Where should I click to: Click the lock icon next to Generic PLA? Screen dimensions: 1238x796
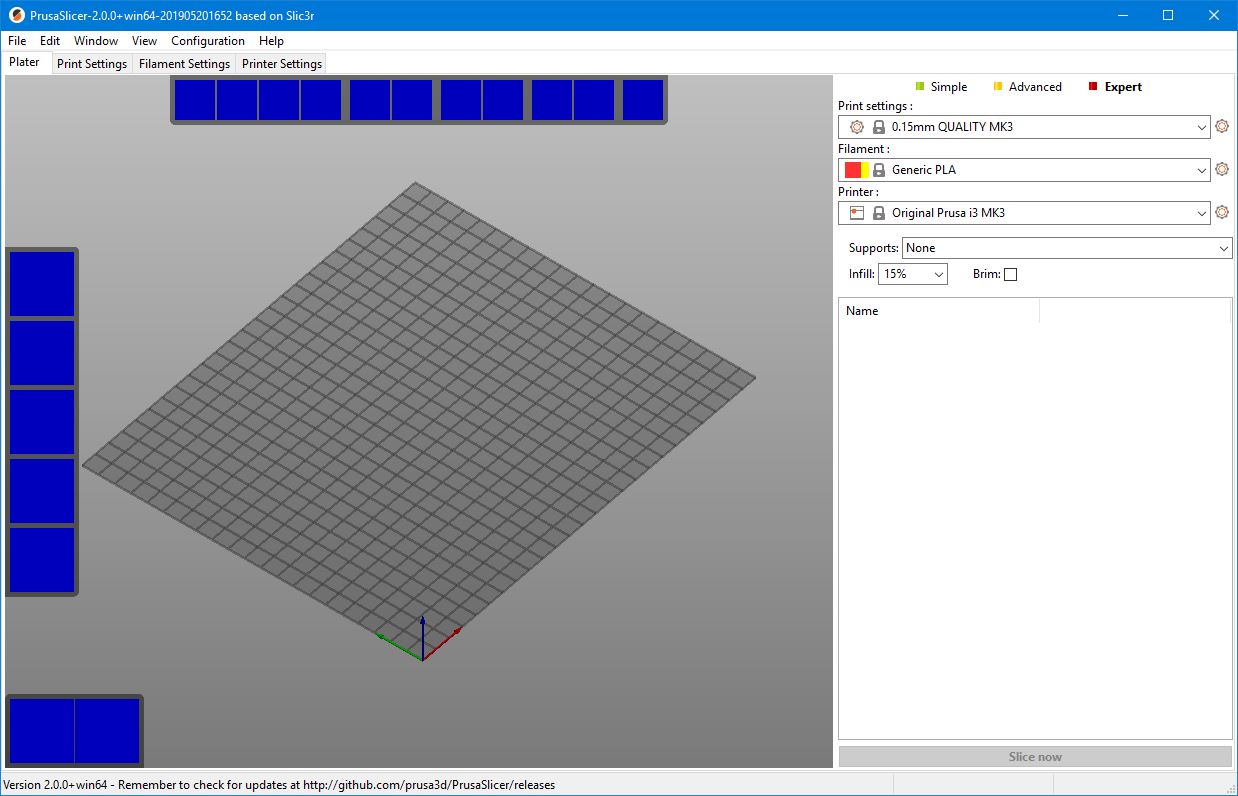[878, 170]
